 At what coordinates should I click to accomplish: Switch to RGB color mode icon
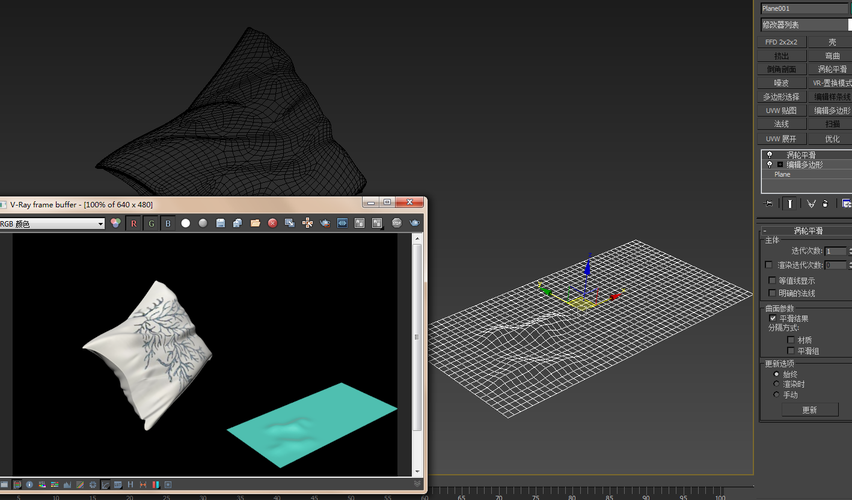coord(116,223)
